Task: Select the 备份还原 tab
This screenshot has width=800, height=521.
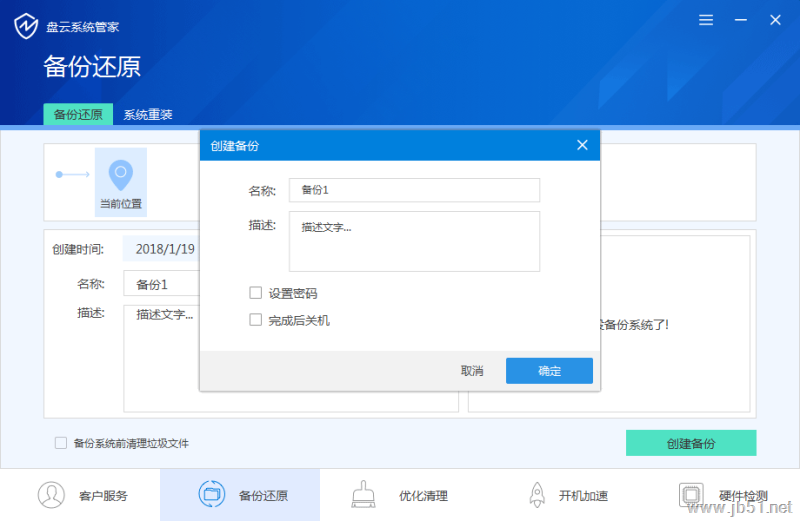Action: click(78, 114)
